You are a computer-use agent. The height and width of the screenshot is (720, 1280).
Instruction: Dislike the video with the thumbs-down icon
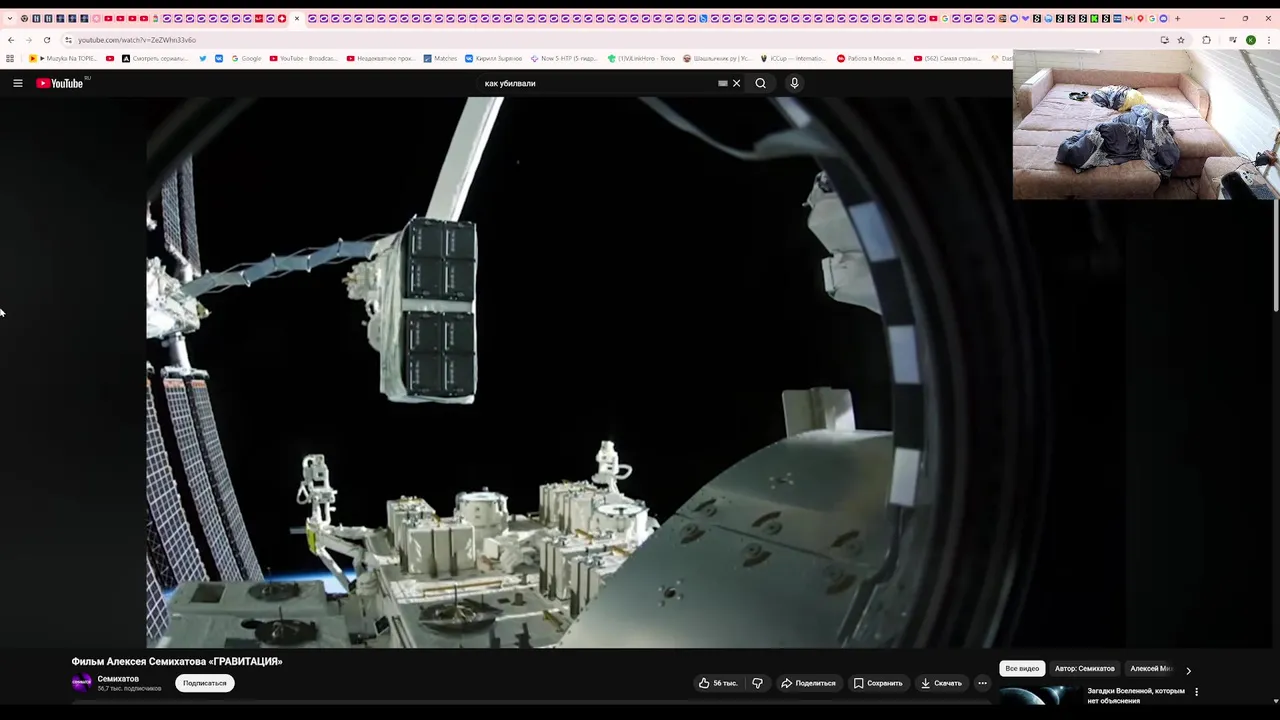(x=757, y=683)
